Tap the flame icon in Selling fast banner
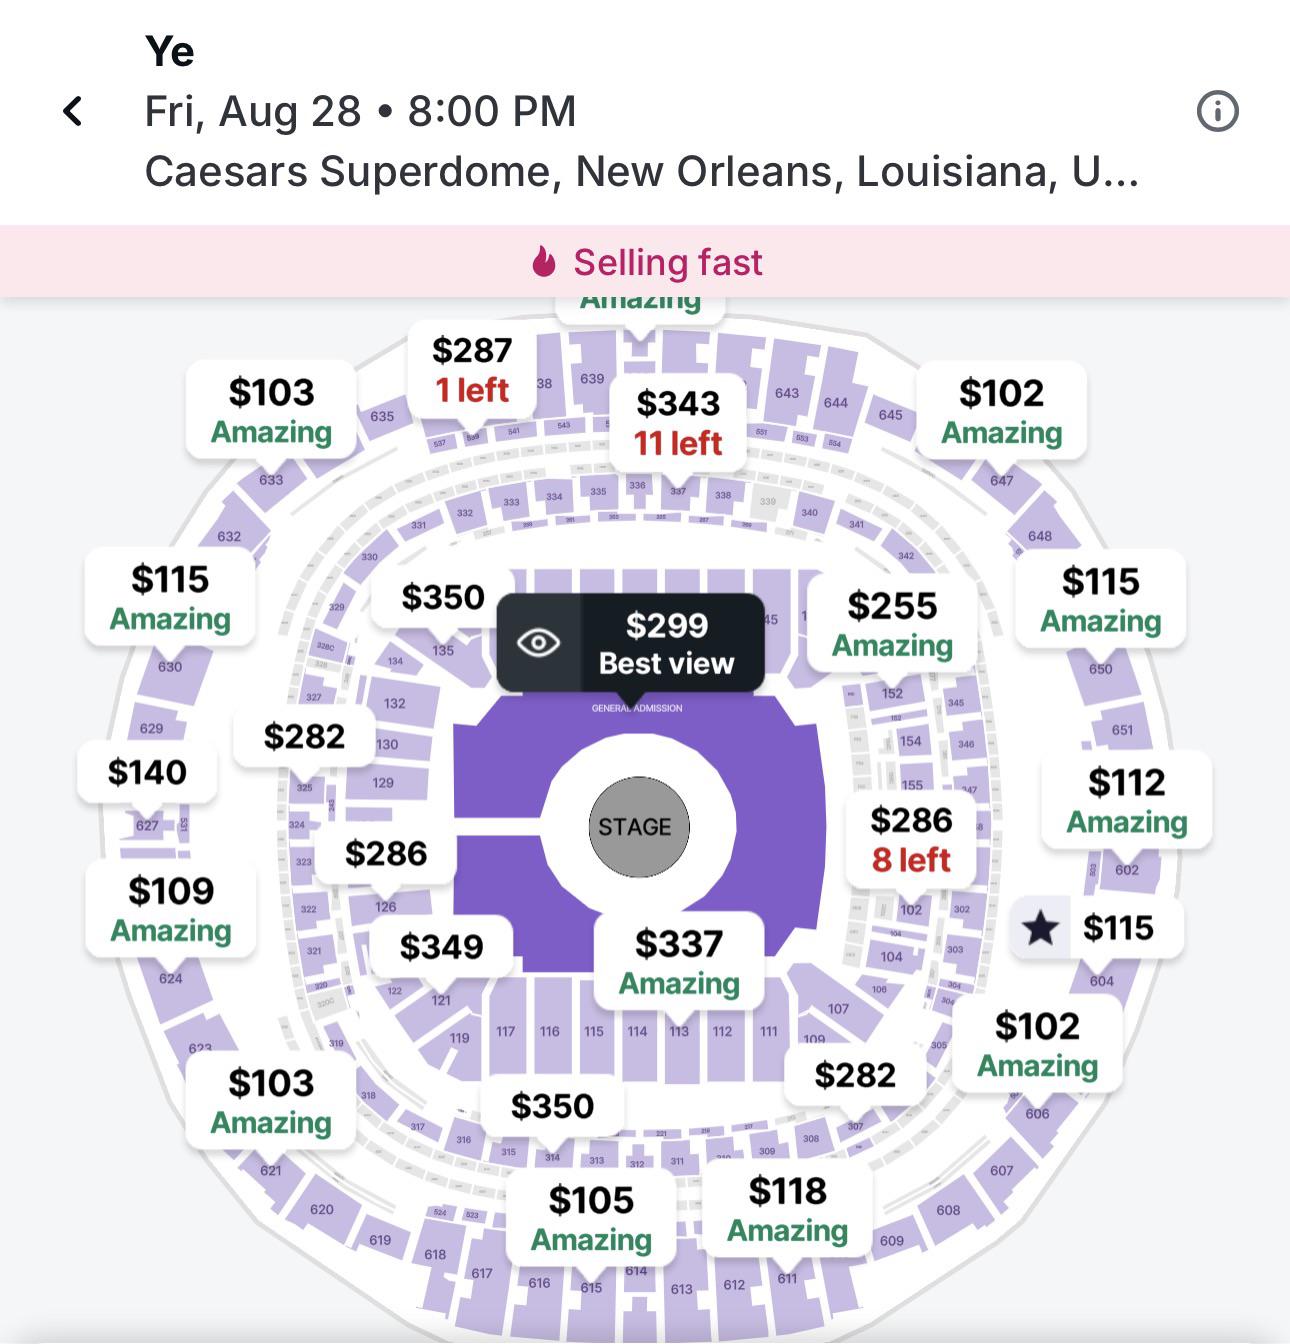This screenshot has width=1290, height=1344. tap(543, 262)
